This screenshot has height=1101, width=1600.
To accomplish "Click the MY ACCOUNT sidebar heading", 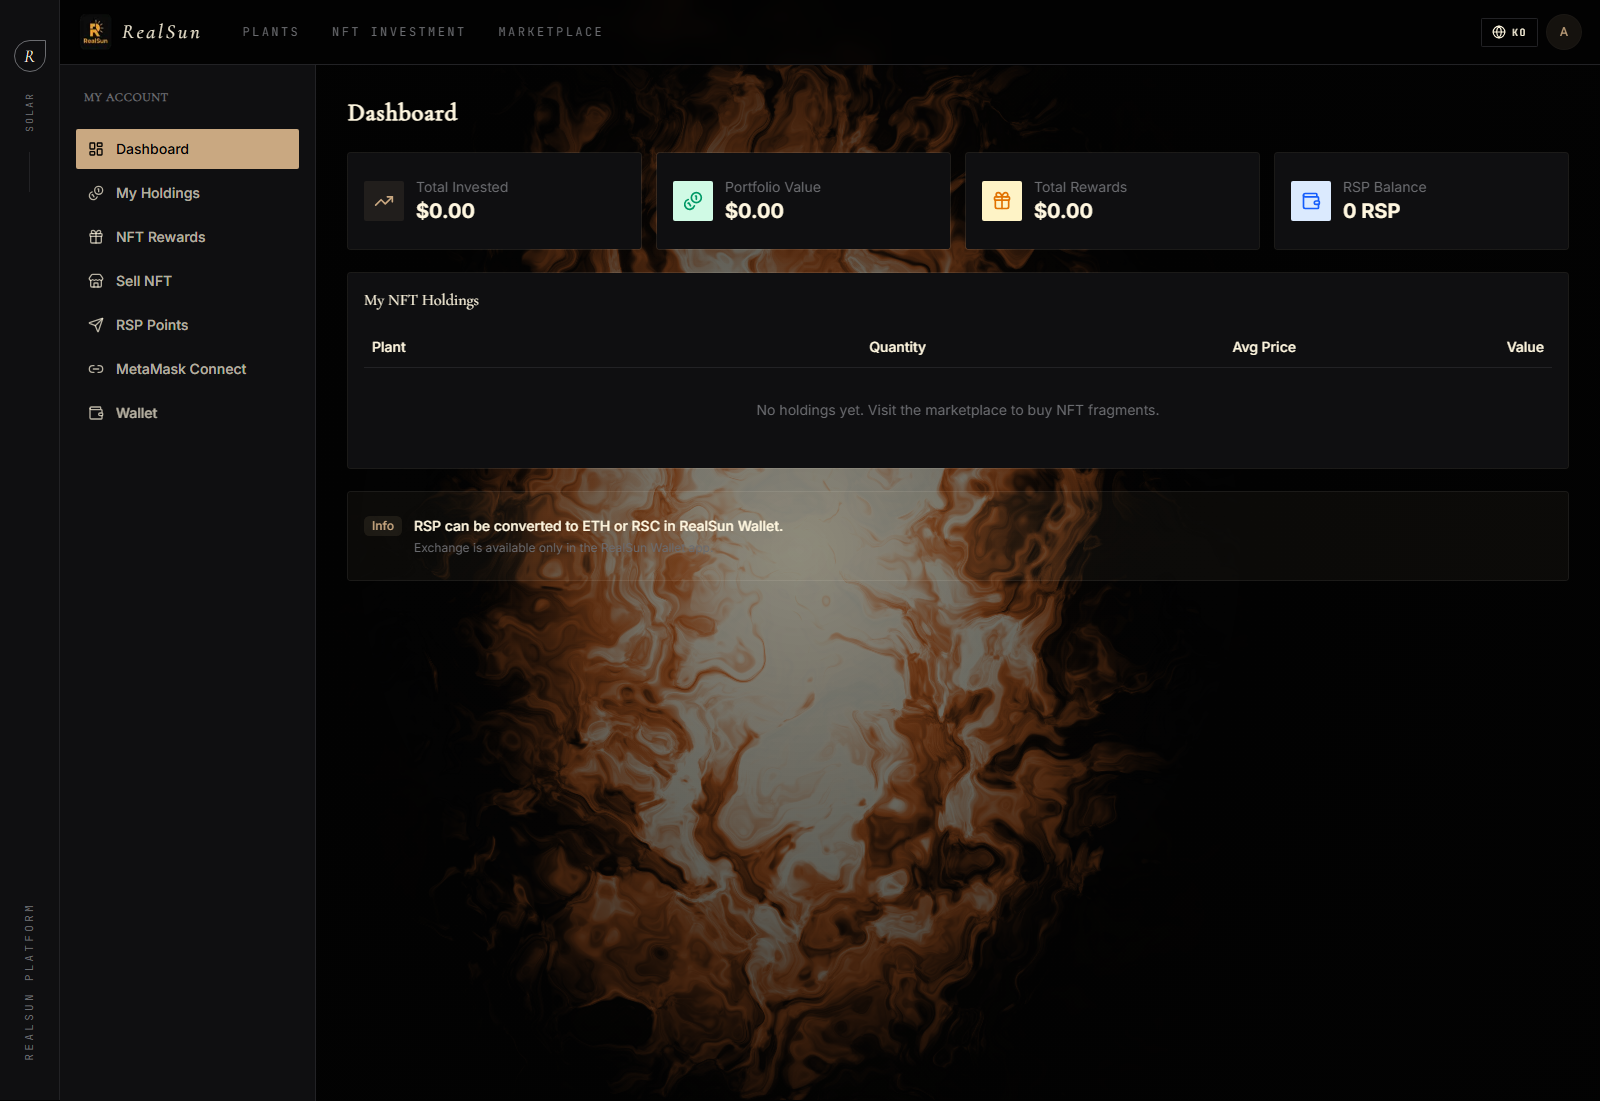I will pyautogui.click(x=126, y=97).
